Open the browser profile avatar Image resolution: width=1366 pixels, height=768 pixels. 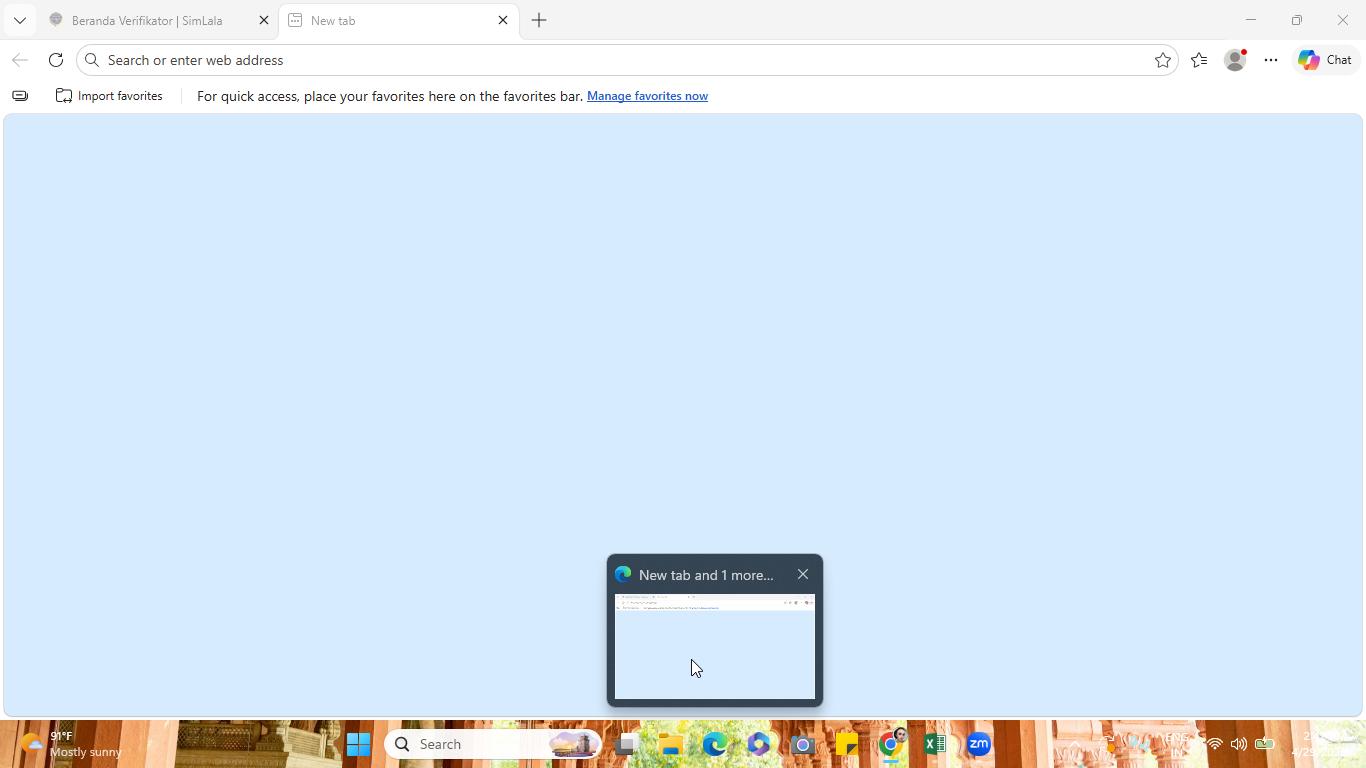coord(1236,60)
